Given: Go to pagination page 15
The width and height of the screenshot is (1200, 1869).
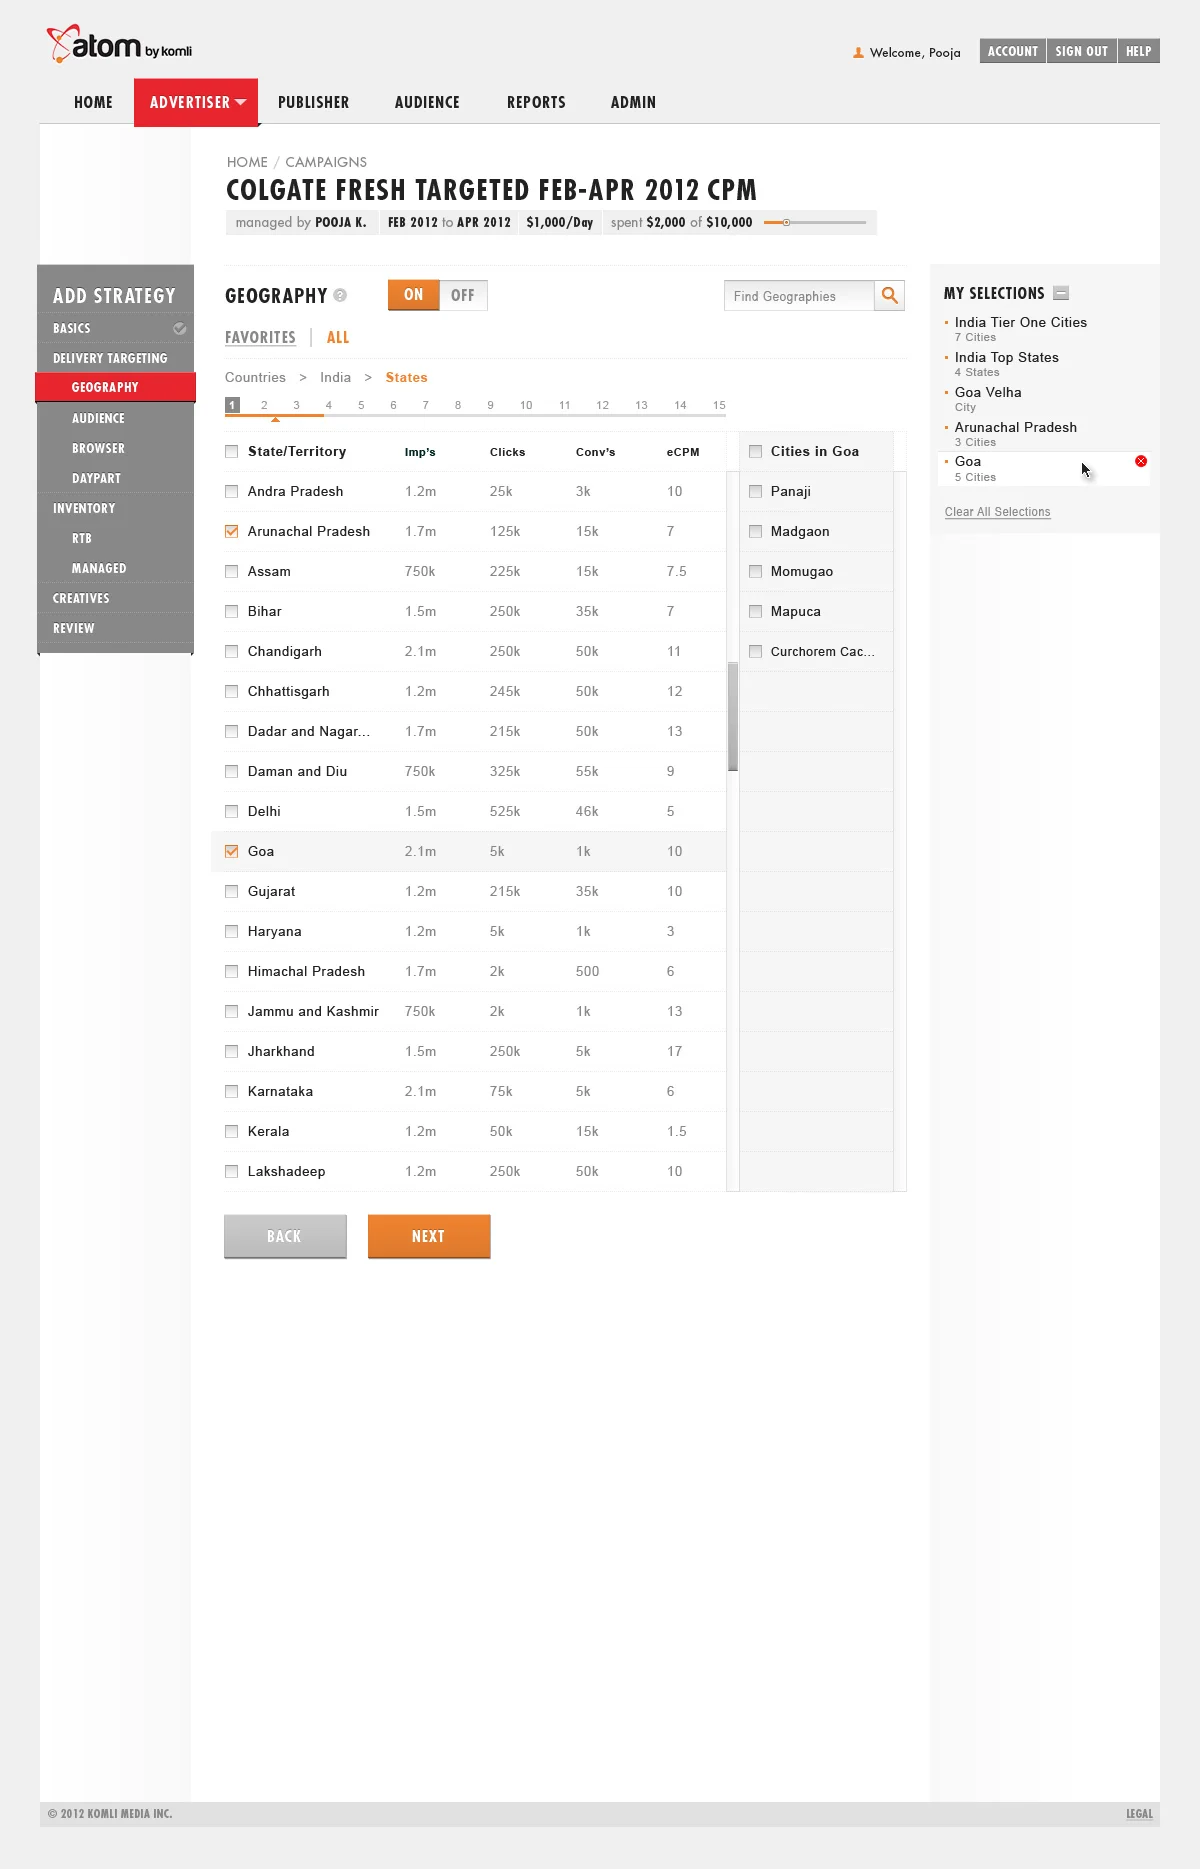Looking at the screenshot, I should tap(719, 405).
